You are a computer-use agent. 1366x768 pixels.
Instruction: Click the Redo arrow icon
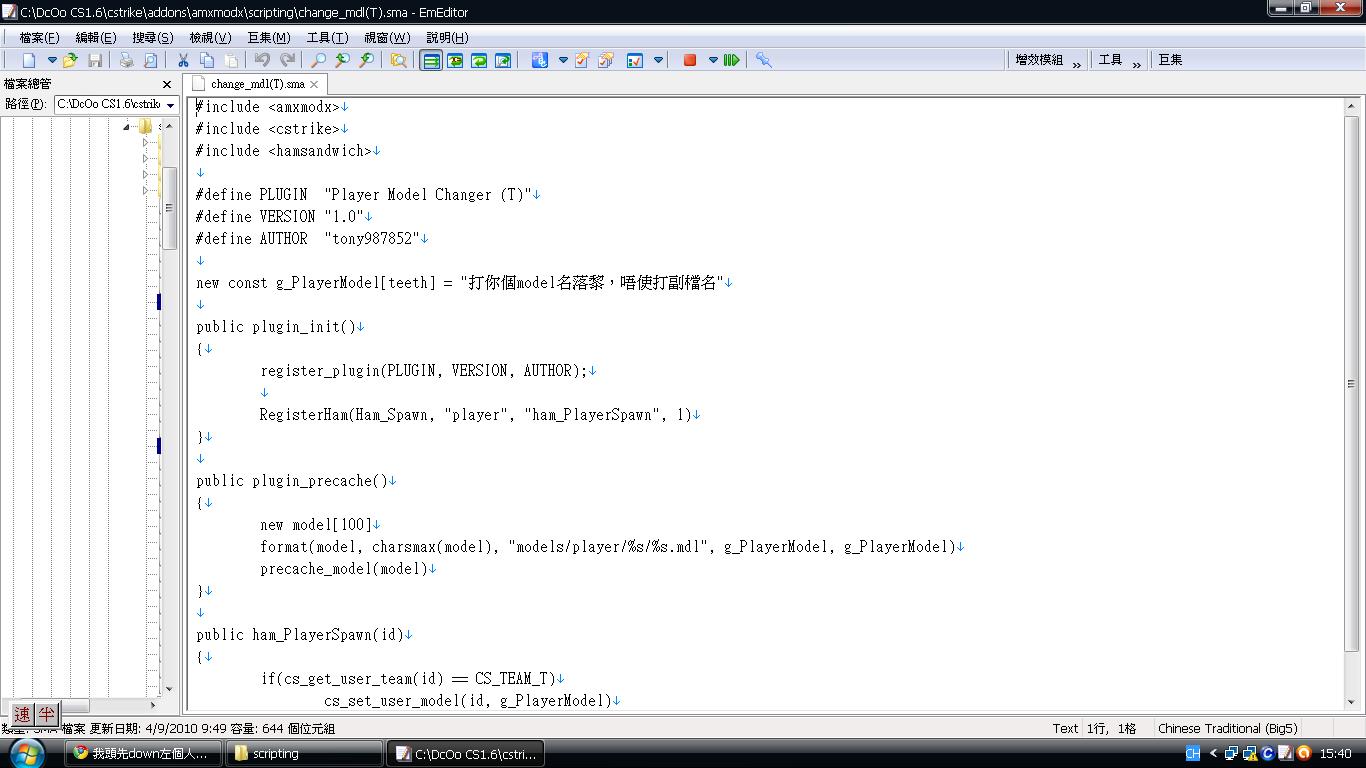tap(287, 60)
